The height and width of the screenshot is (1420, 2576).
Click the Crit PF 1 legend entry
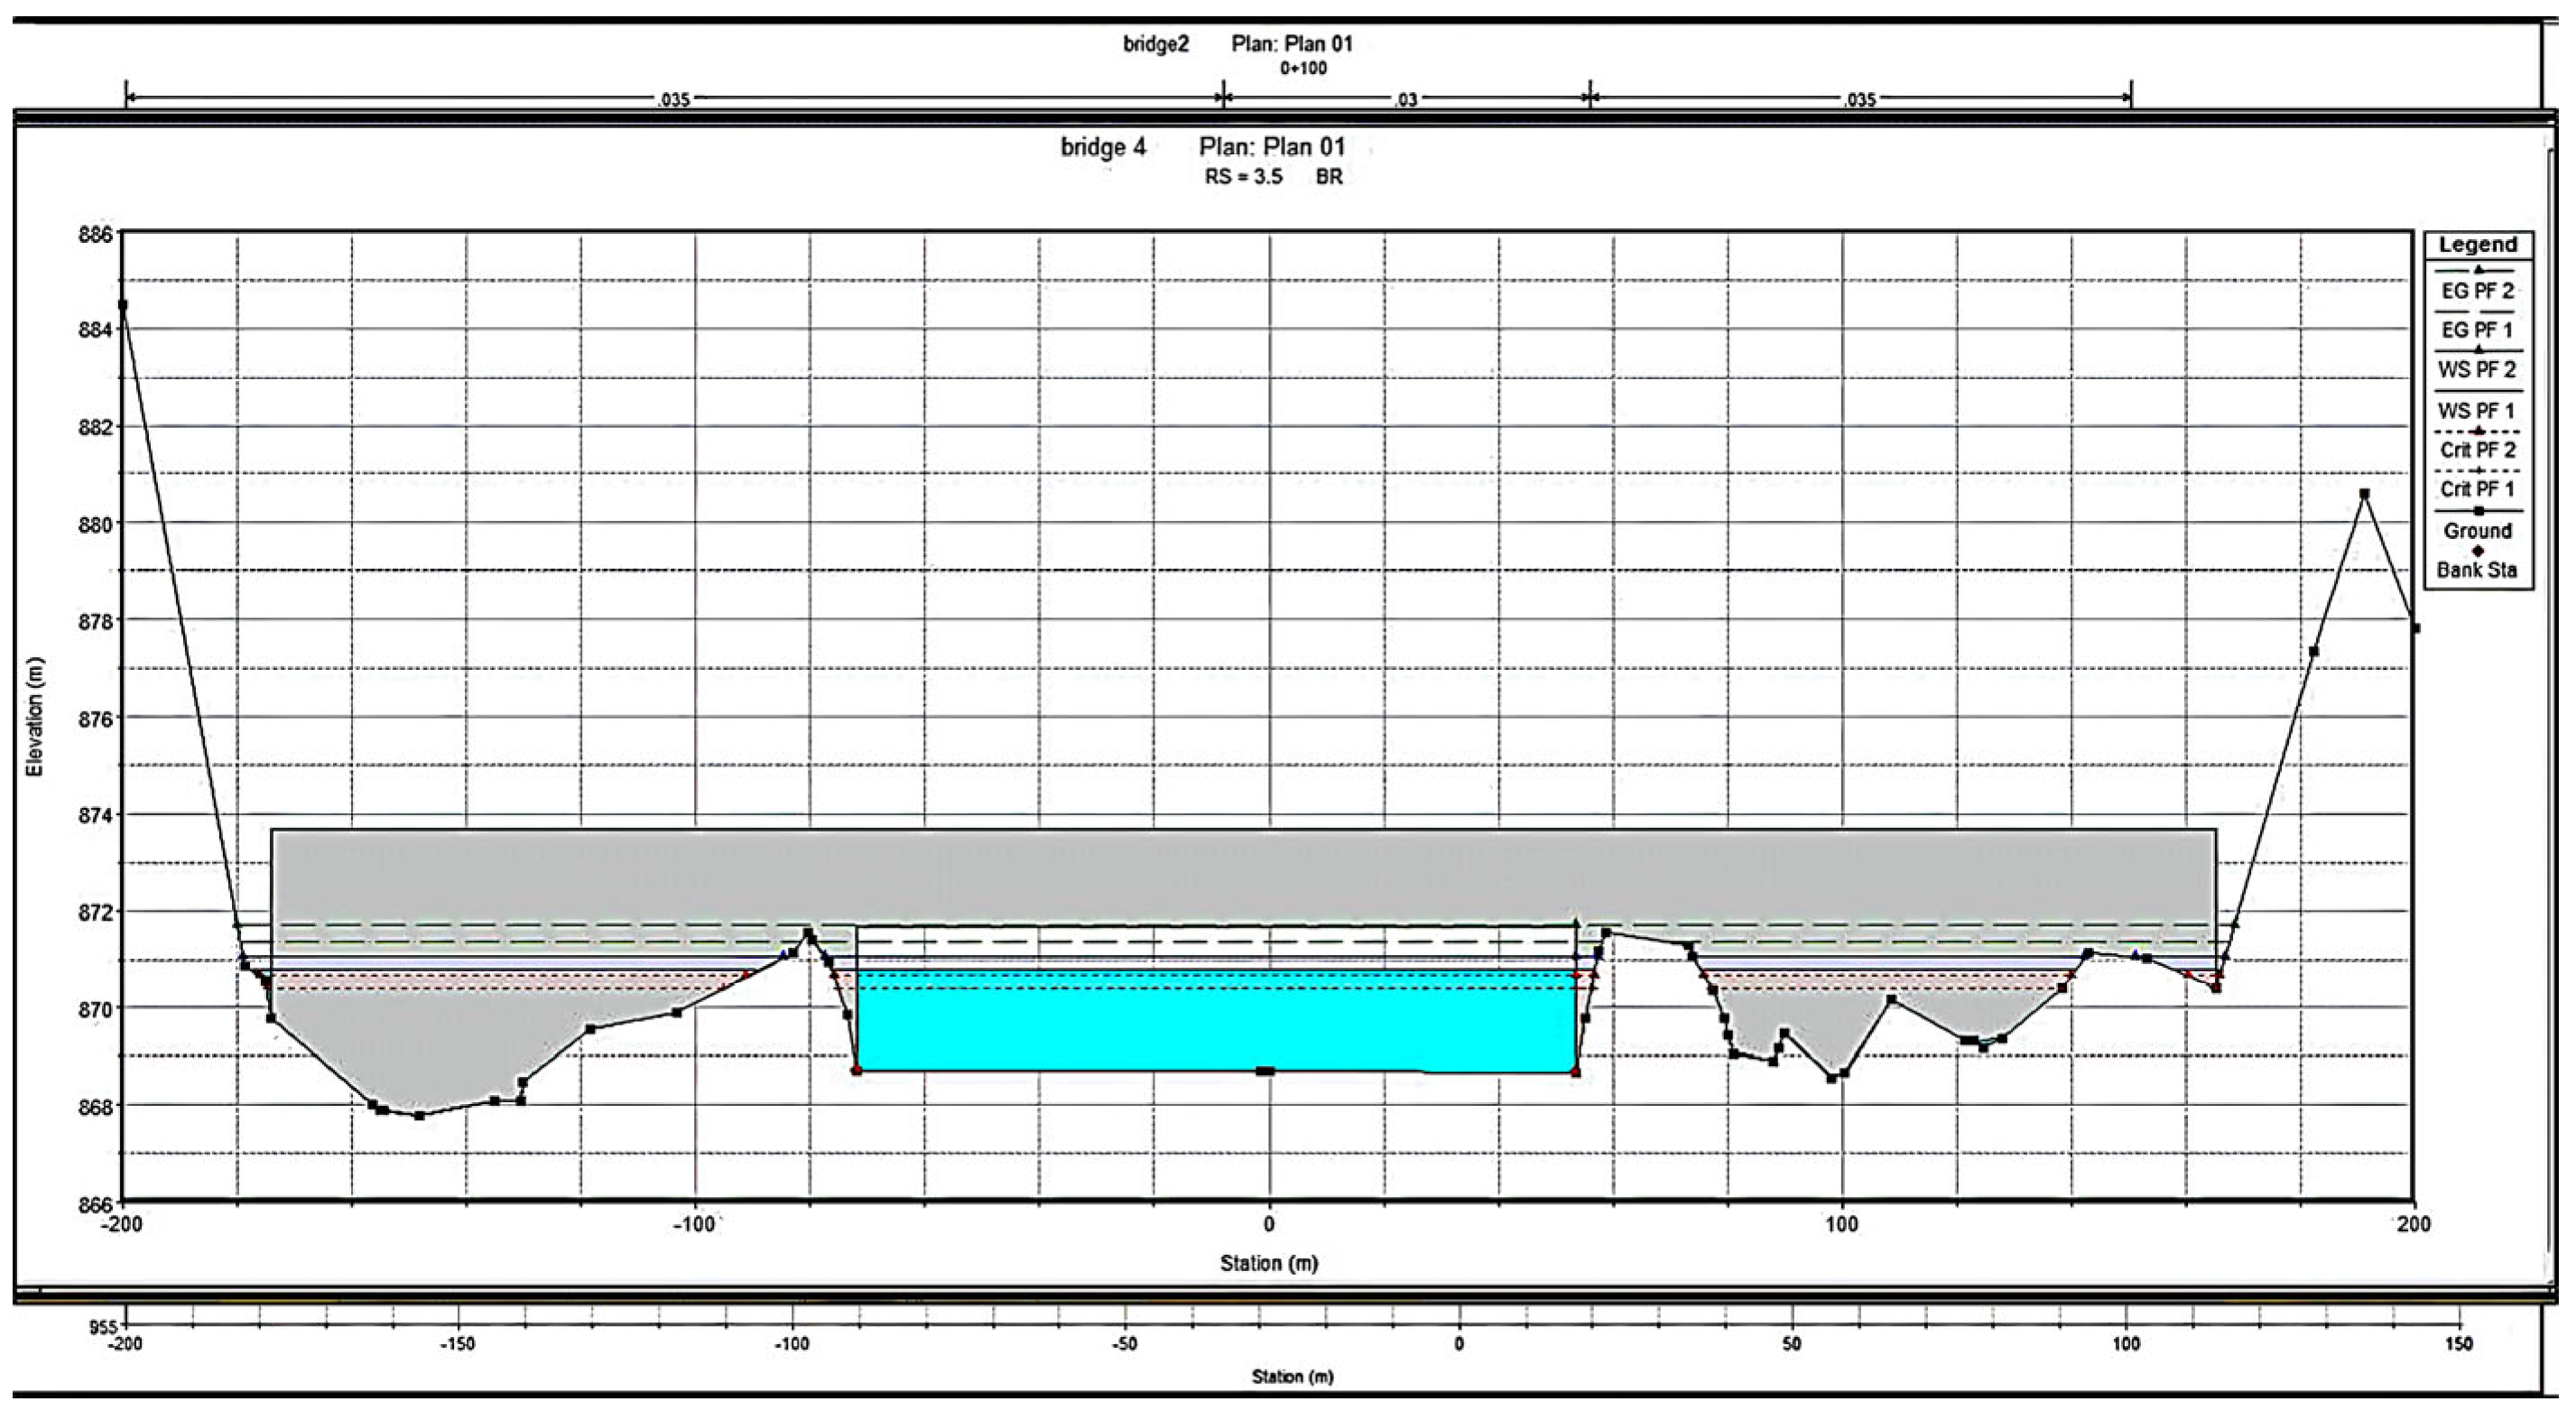coord(2476,489)
